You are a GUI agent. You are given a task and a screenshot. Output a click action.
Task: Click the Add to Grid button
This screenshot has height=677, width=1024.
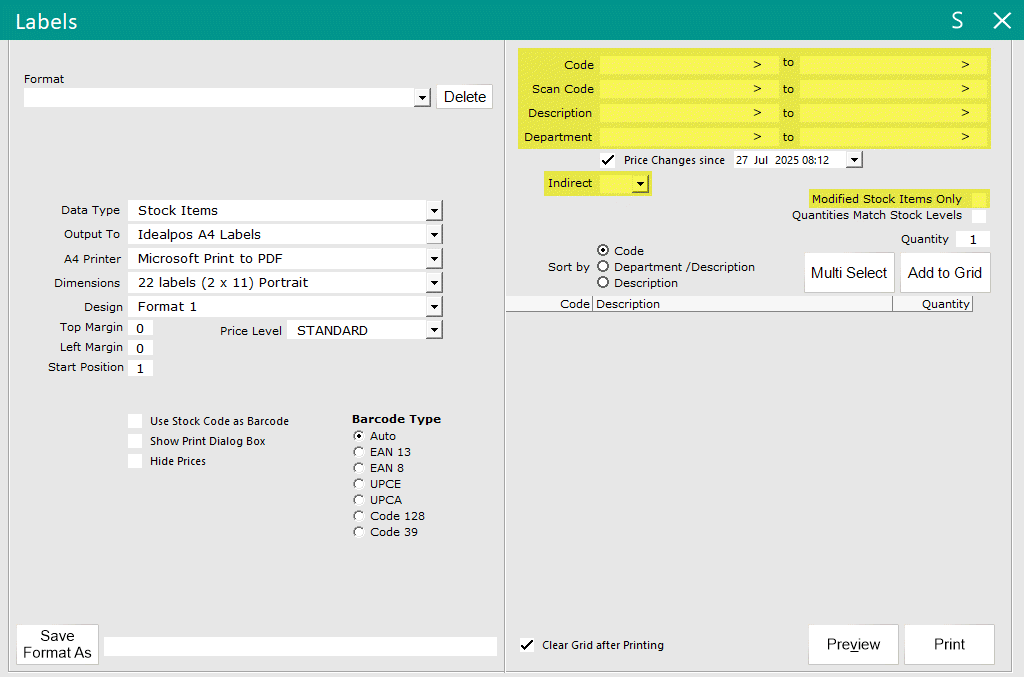945,273
